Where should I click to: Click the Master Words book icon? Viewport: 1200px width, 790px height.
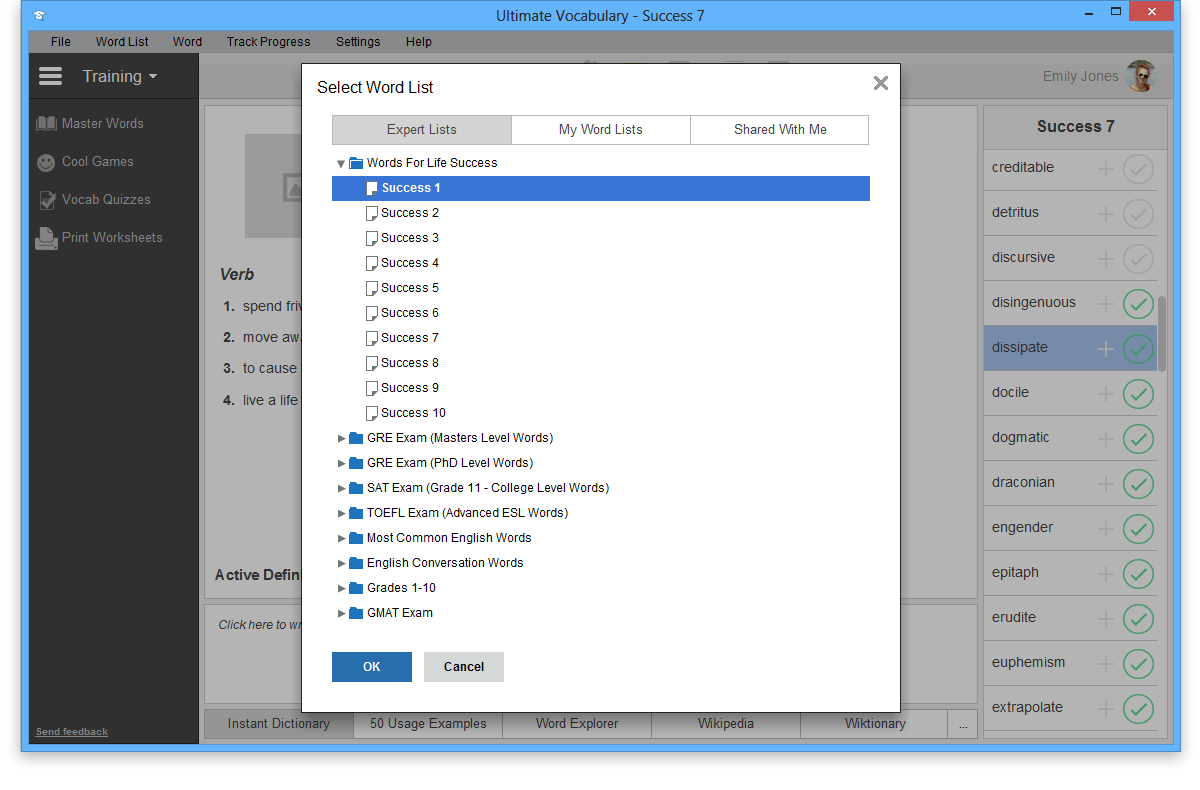(46, 124)
